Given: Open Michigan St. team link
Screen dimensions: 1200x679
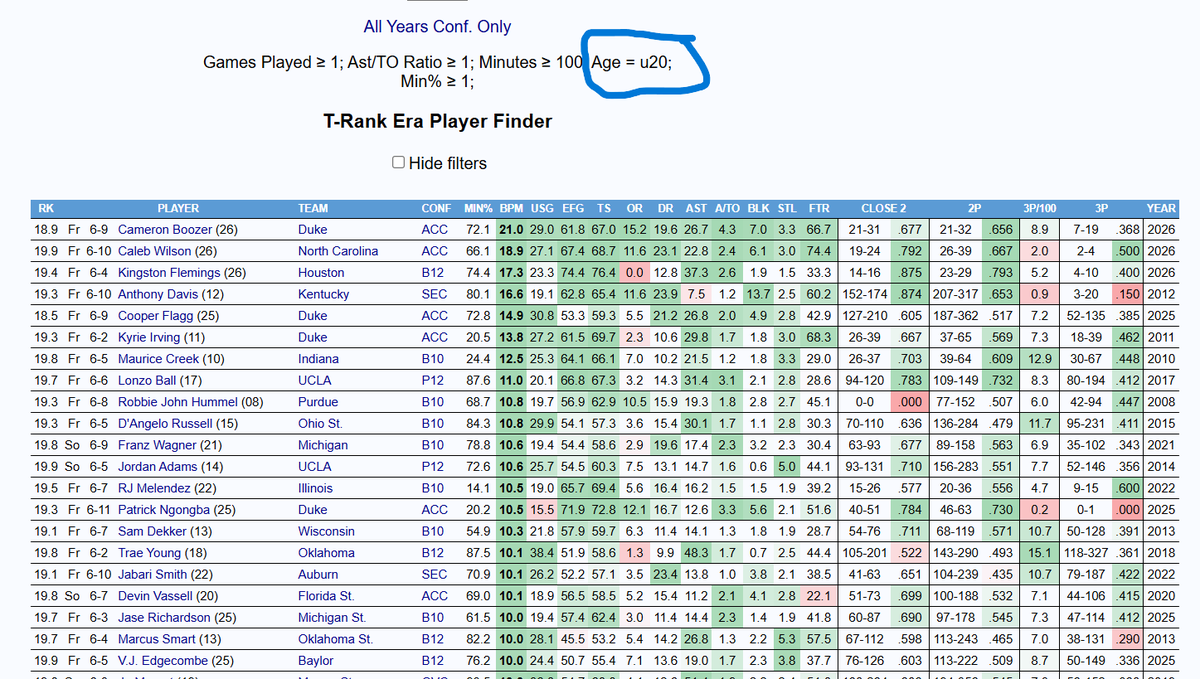Looking at the screenshot, I should click(332, 618).
